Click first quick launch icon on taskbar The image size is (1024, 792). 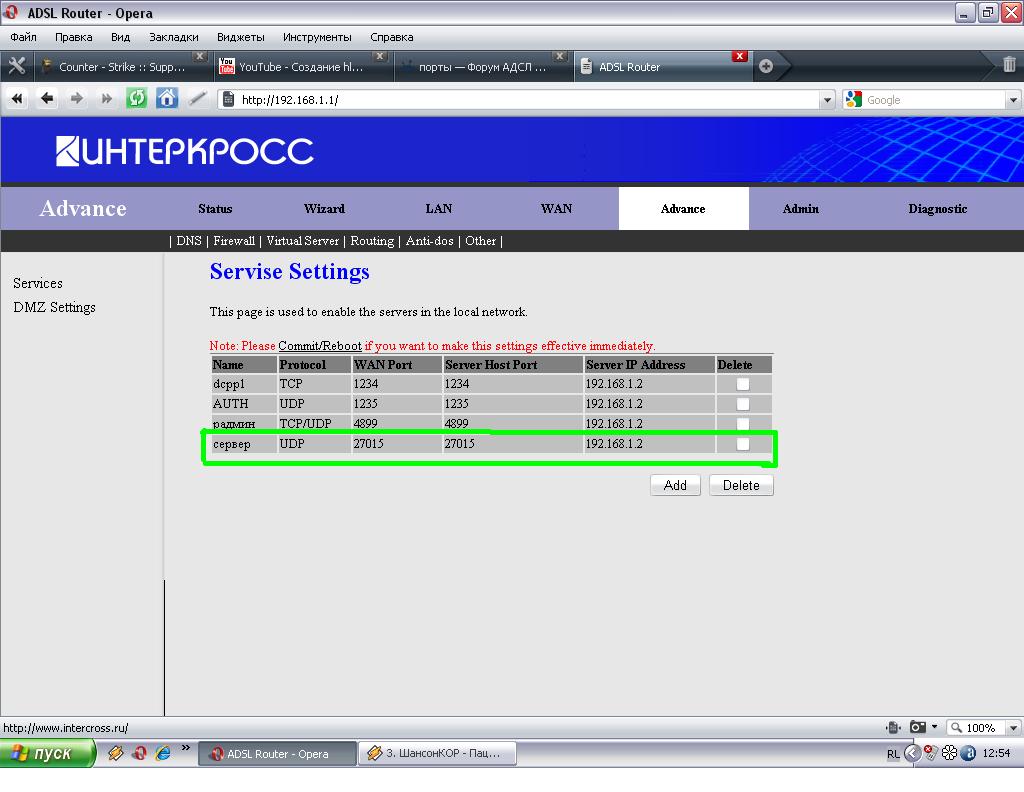pyautogui.click(x=116, y=753)
